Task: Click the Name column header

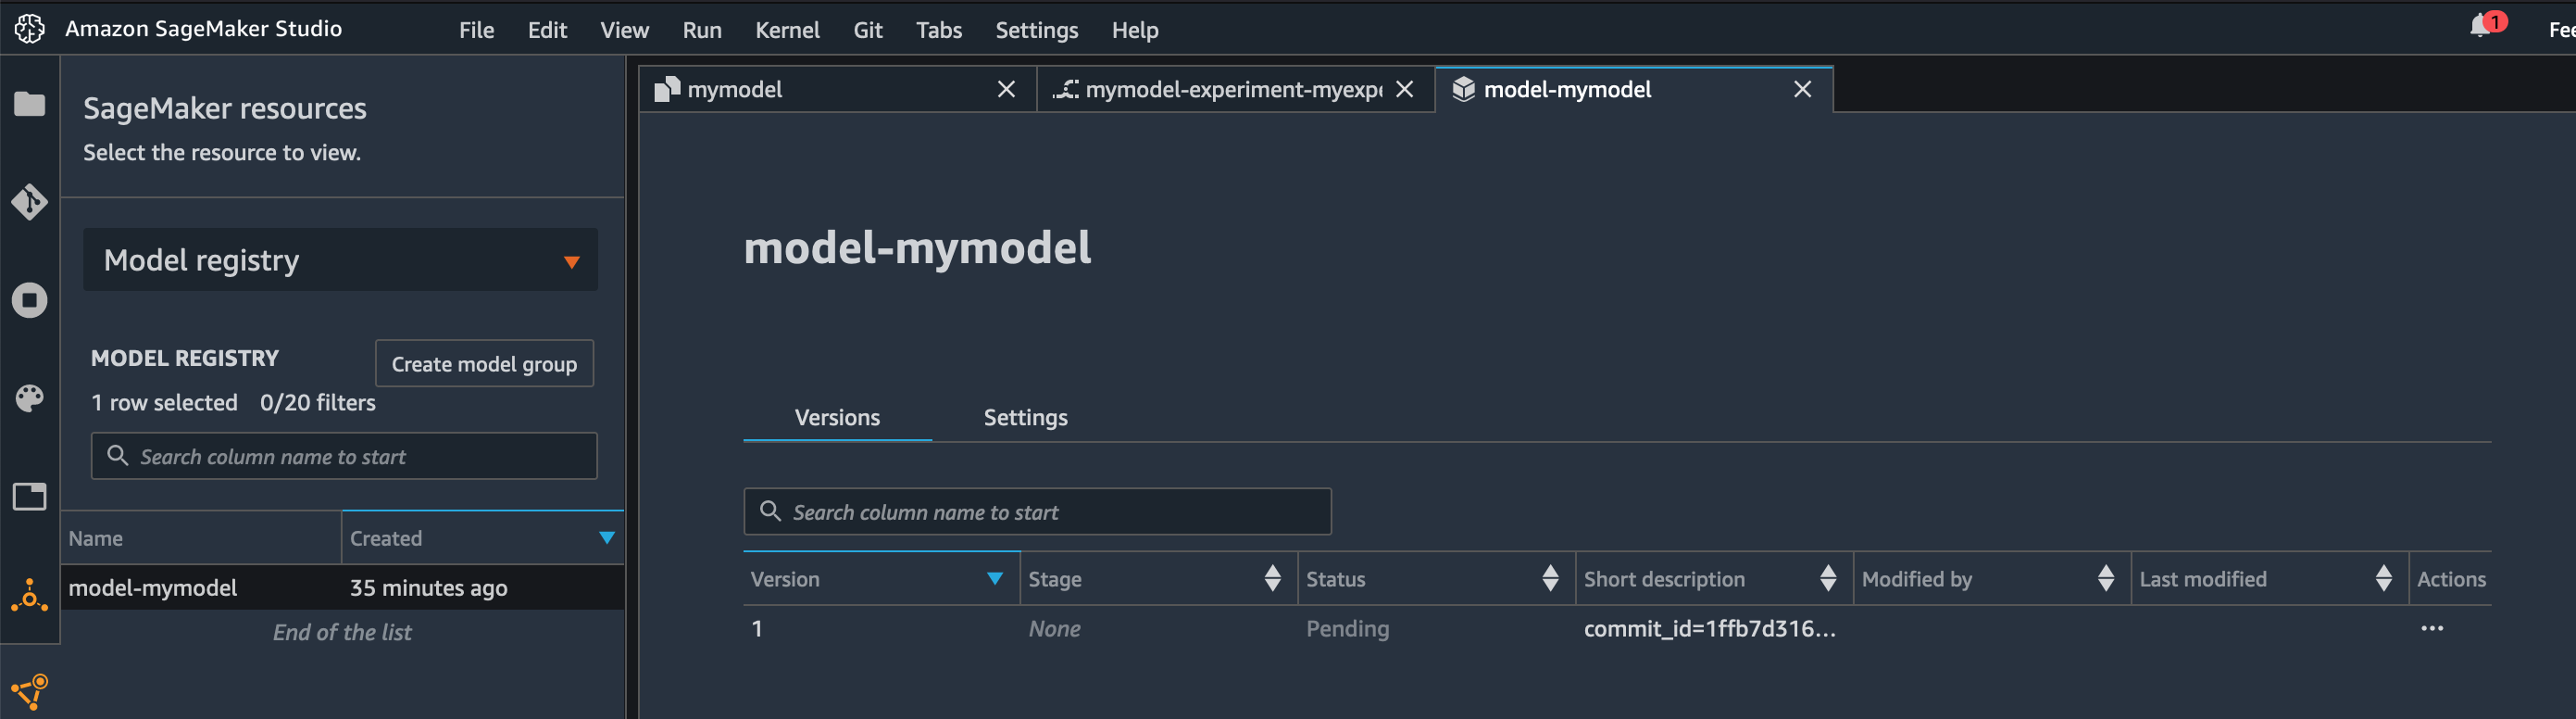Action: 200,538
